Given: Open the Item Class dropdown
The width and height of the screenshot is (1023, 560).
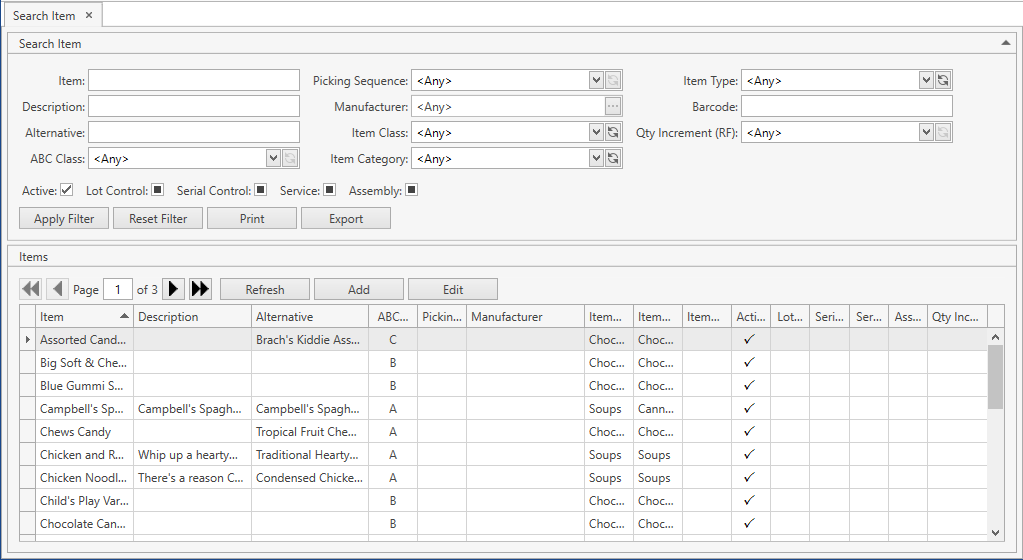Looking at the screenshot, I should click(x=596, y=132).
